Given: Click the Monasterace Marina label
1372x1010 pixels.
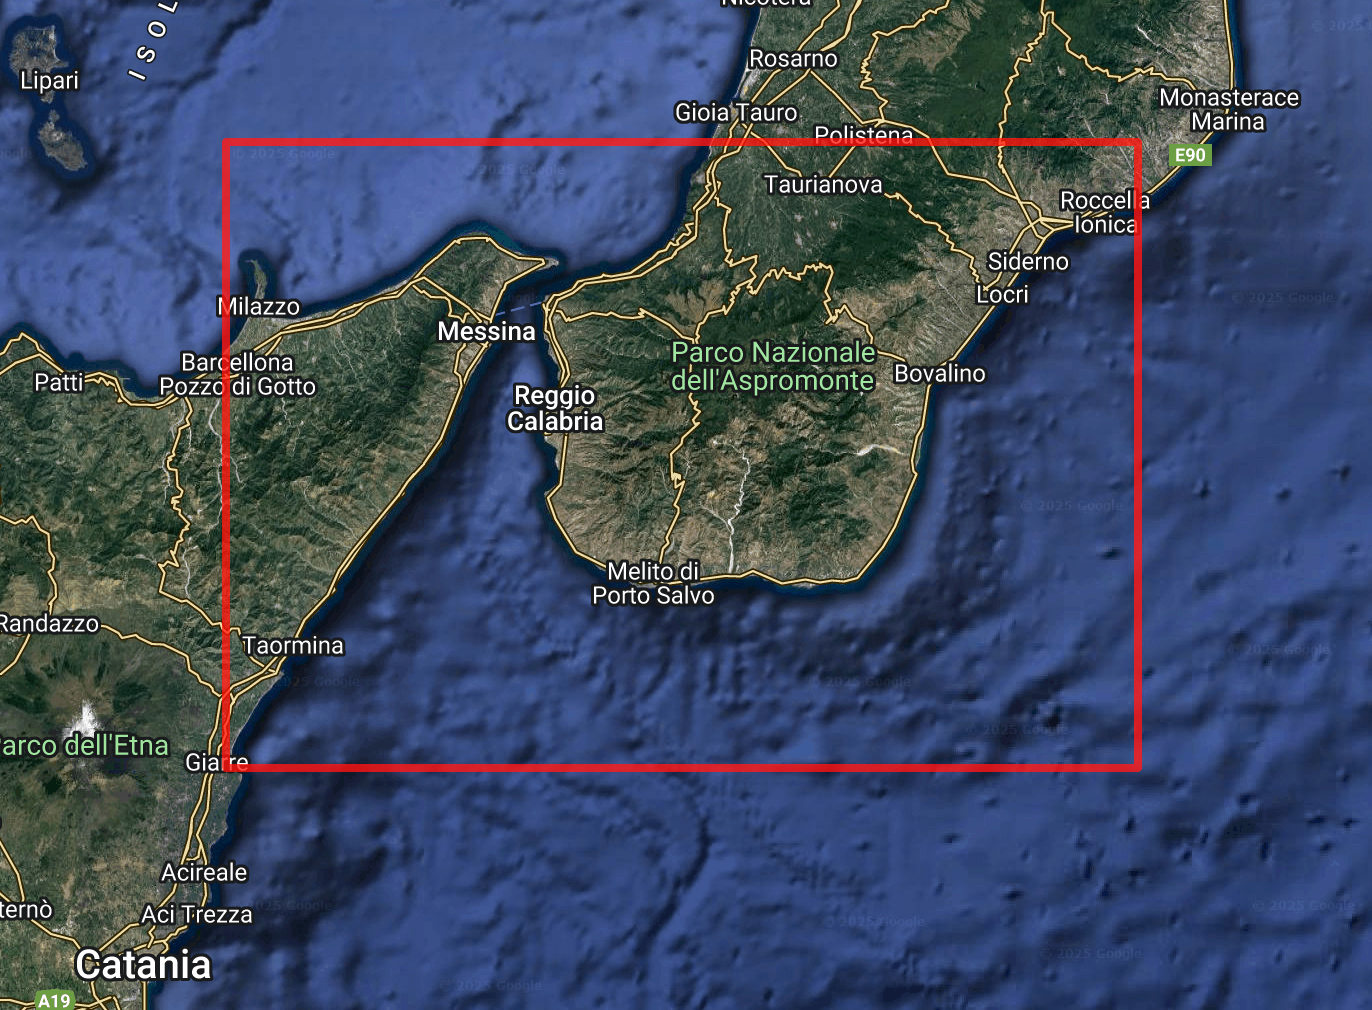Looking at the screenshot, I should point(1229,110).
